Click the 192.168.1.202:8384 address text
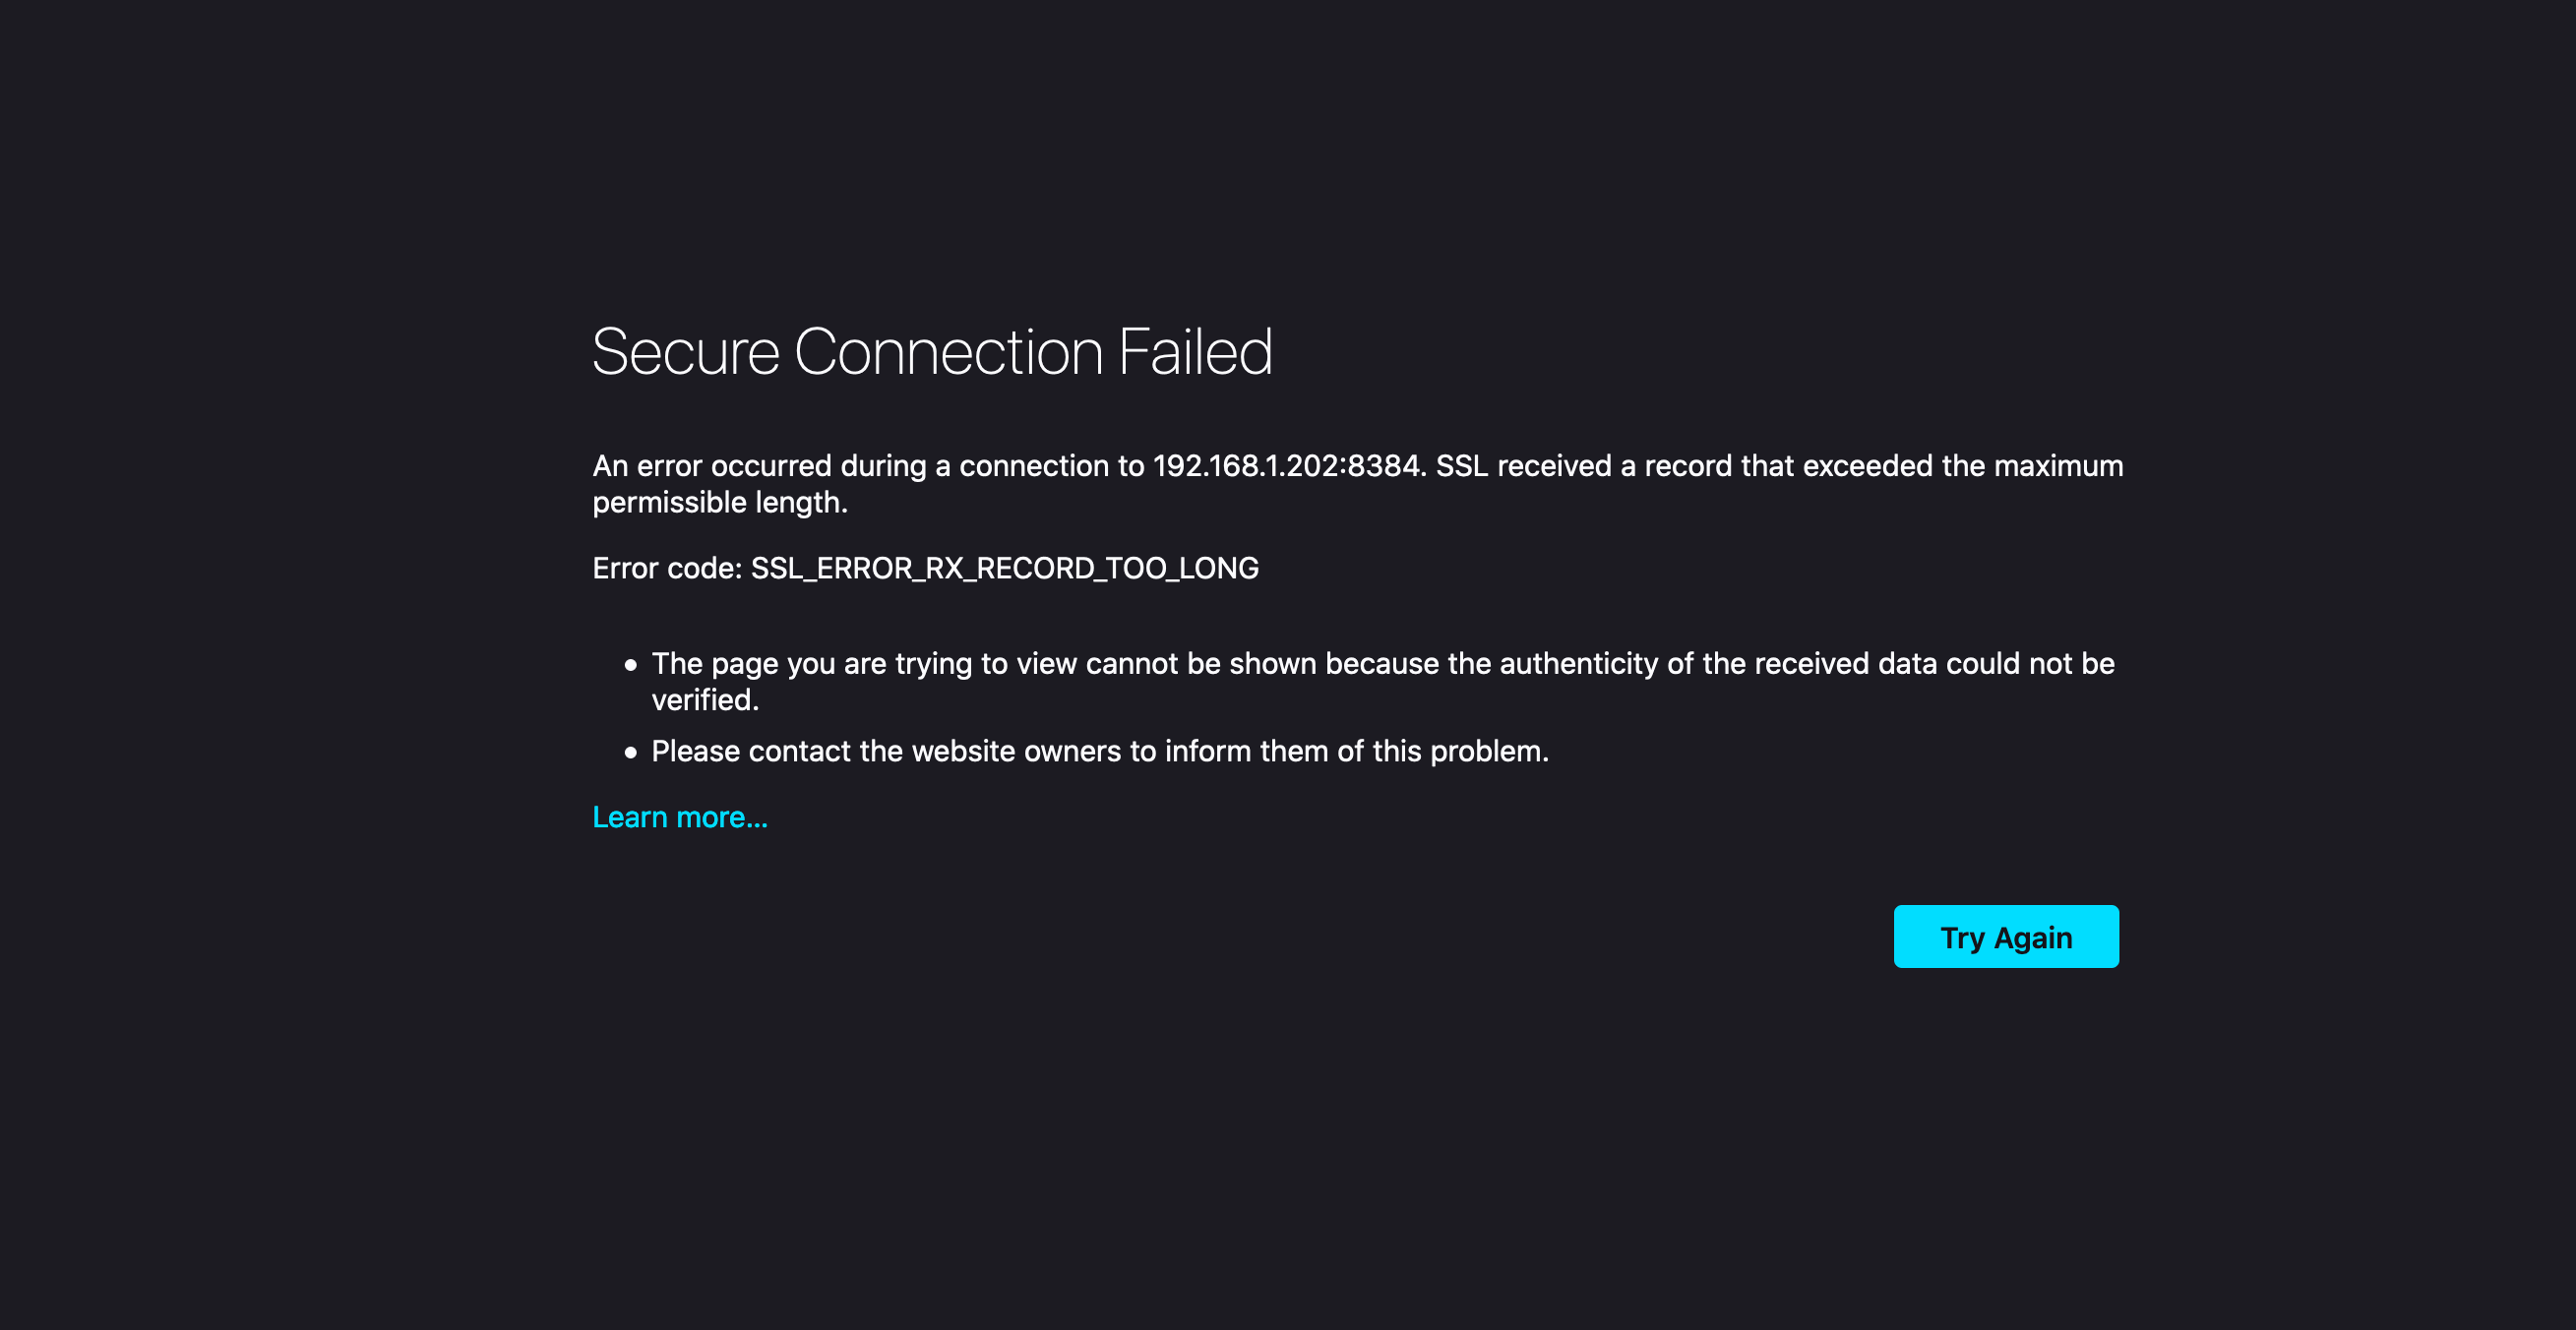The image size is (2576, 1330). click(x=1286, y=466)
